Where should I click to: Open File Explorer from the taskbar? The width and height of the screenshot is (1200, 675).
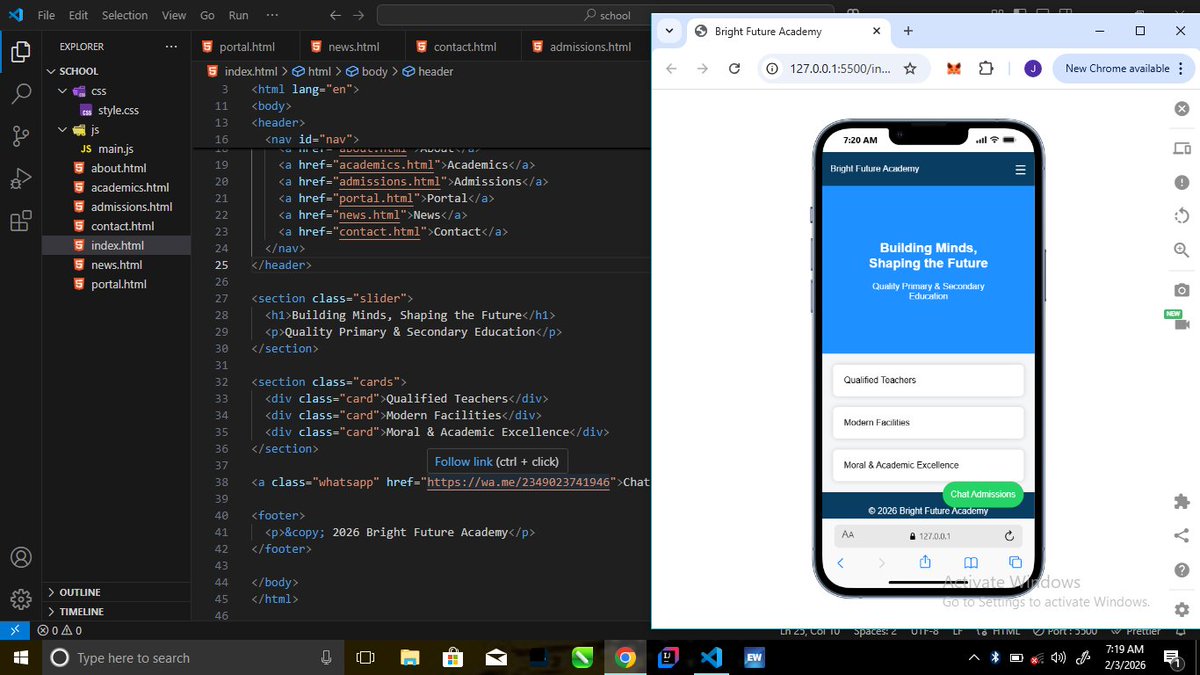point(410,657)
